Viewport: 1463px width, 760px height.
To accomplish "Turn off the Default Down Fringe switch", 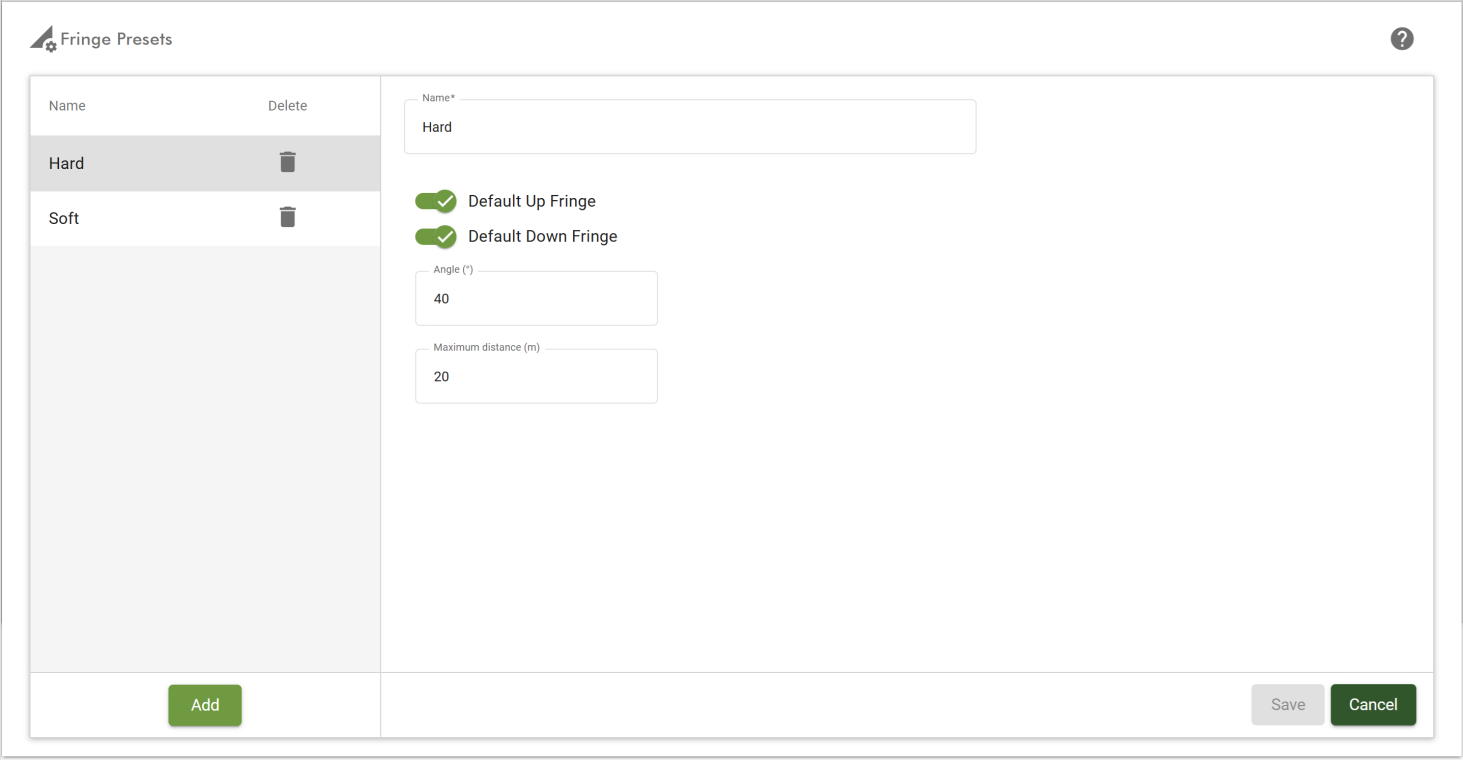I will tap(436, 236).
